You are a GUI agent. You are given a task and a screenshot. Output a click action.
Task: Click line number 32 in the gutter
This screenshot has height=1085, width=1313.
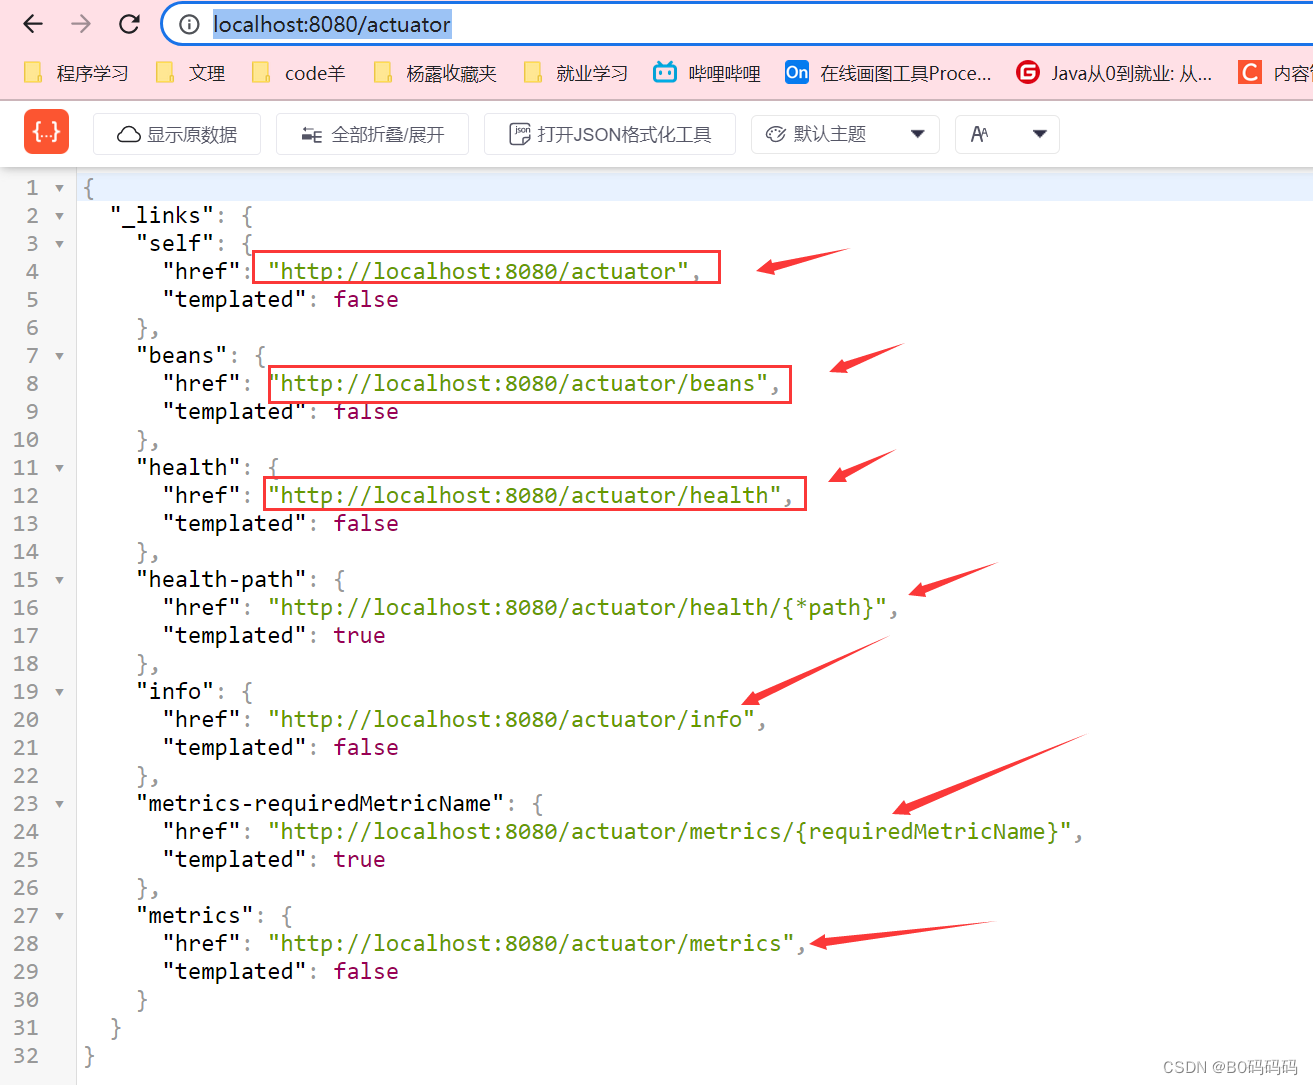(x=26, y=1056)
